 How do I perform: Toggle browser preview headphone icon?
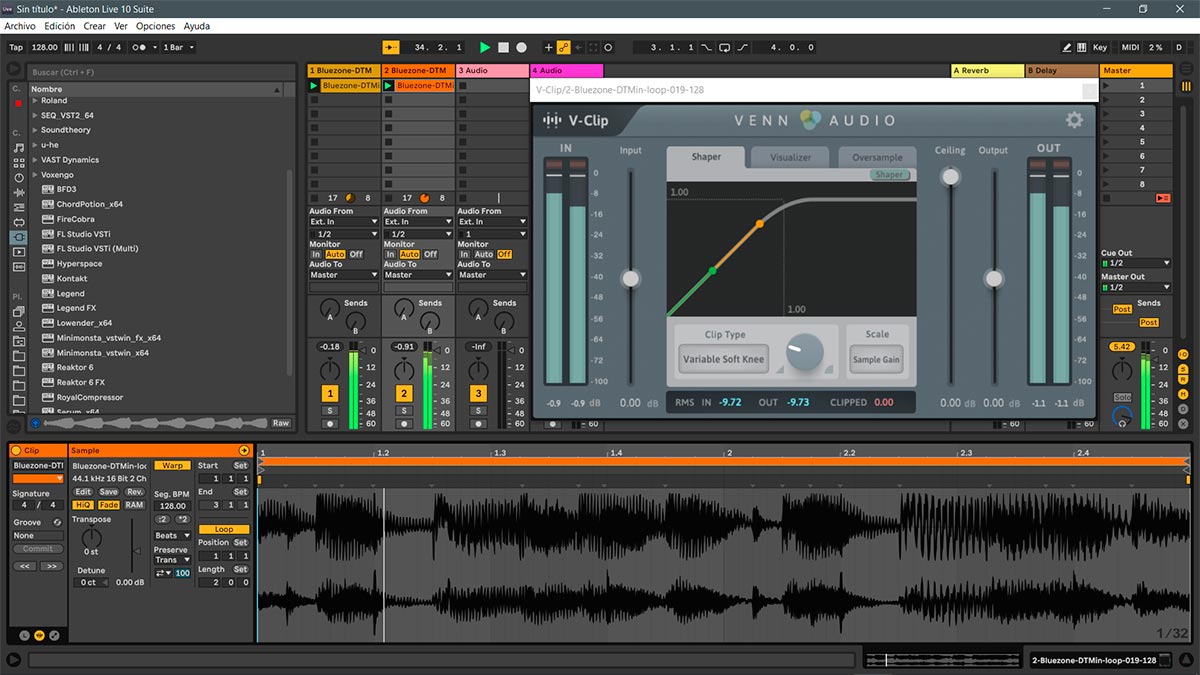coord(36,423)
